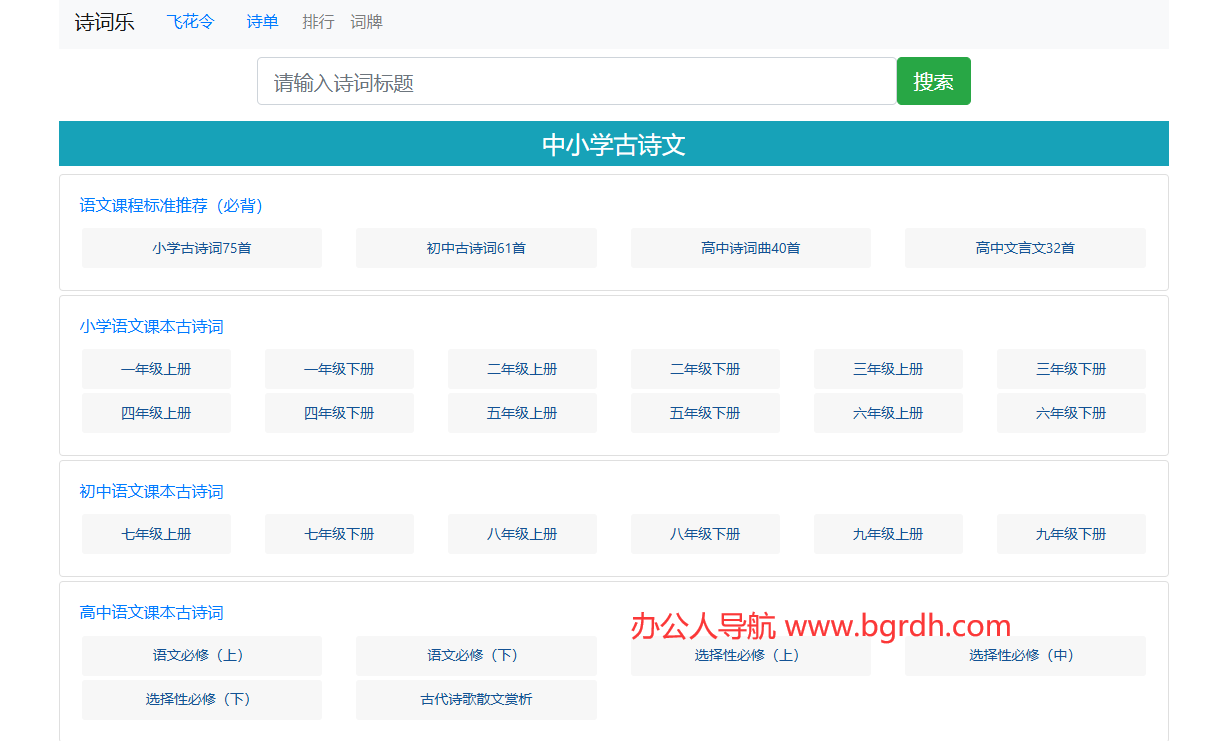
Task: Select 九年级下册 button
Action: point(1071,534)
